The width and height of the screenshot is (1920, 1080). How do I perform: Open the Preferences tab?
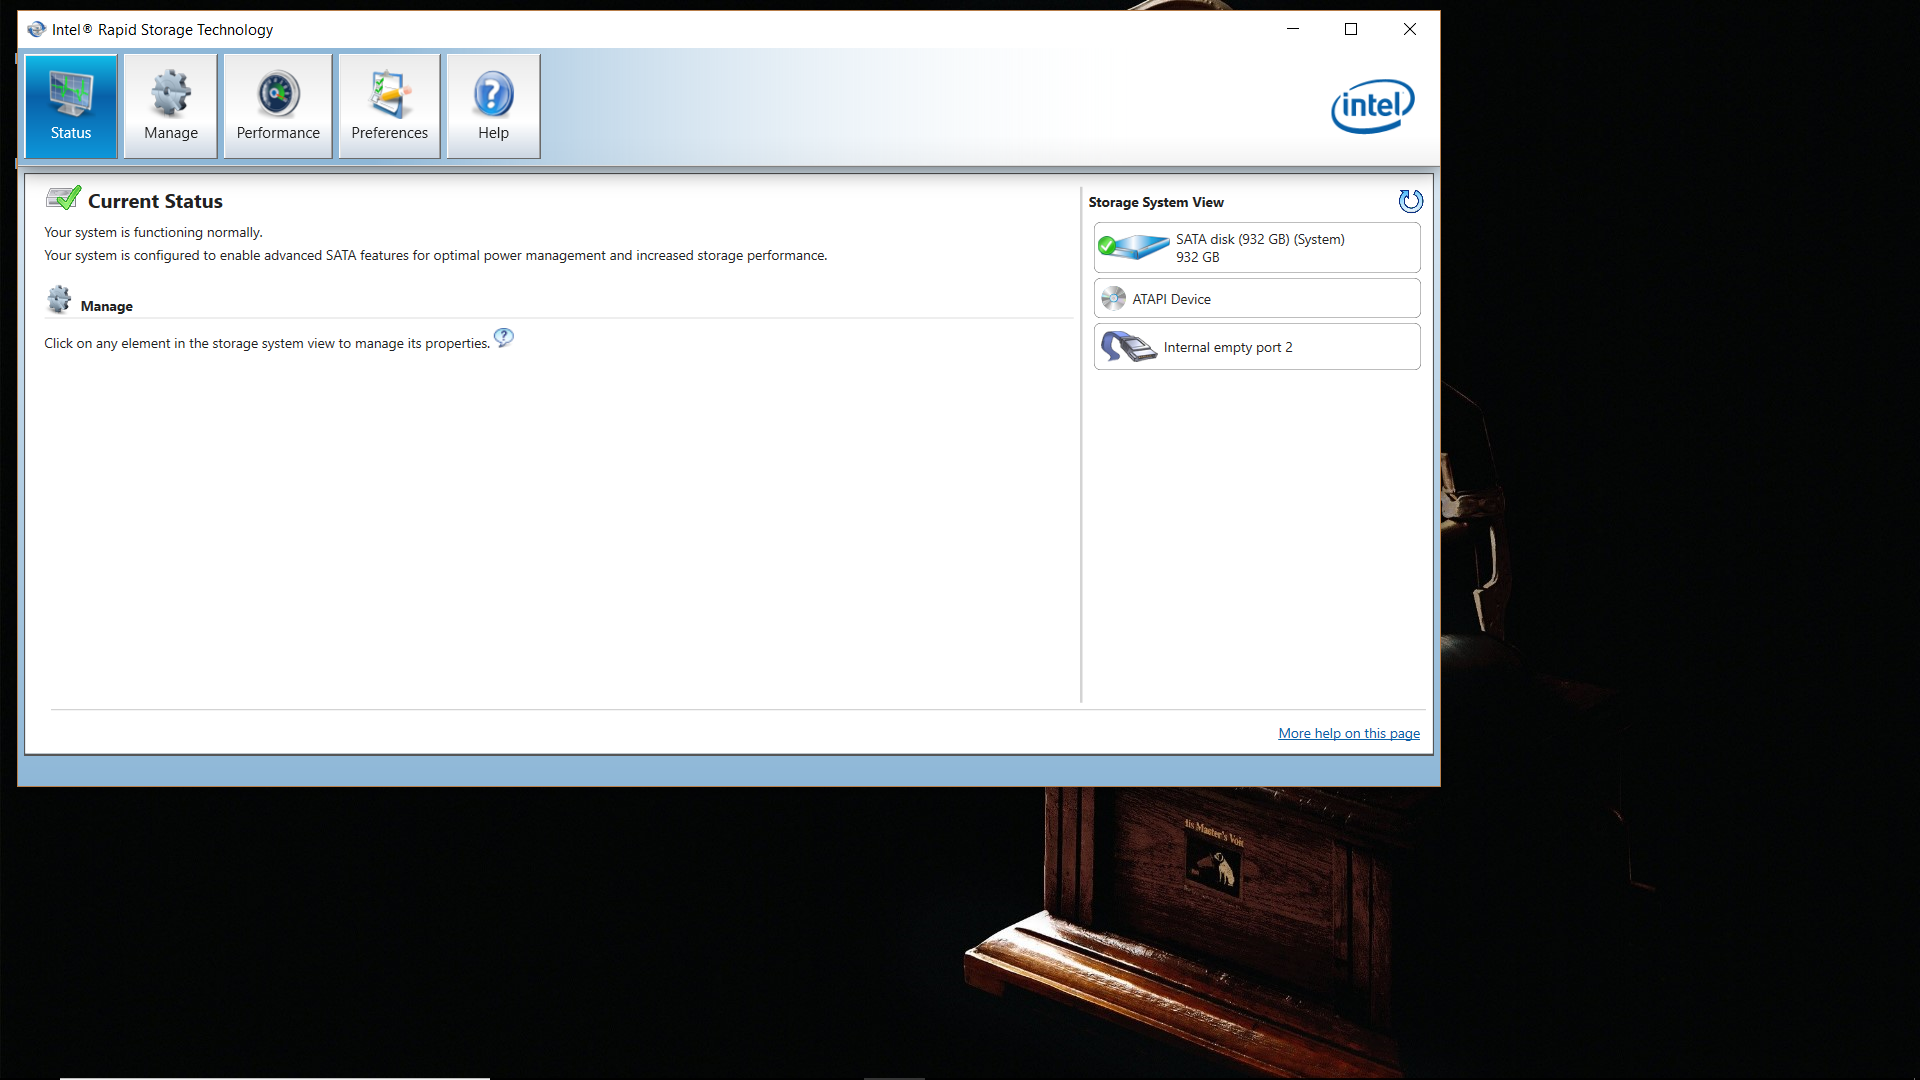(389, 106)
